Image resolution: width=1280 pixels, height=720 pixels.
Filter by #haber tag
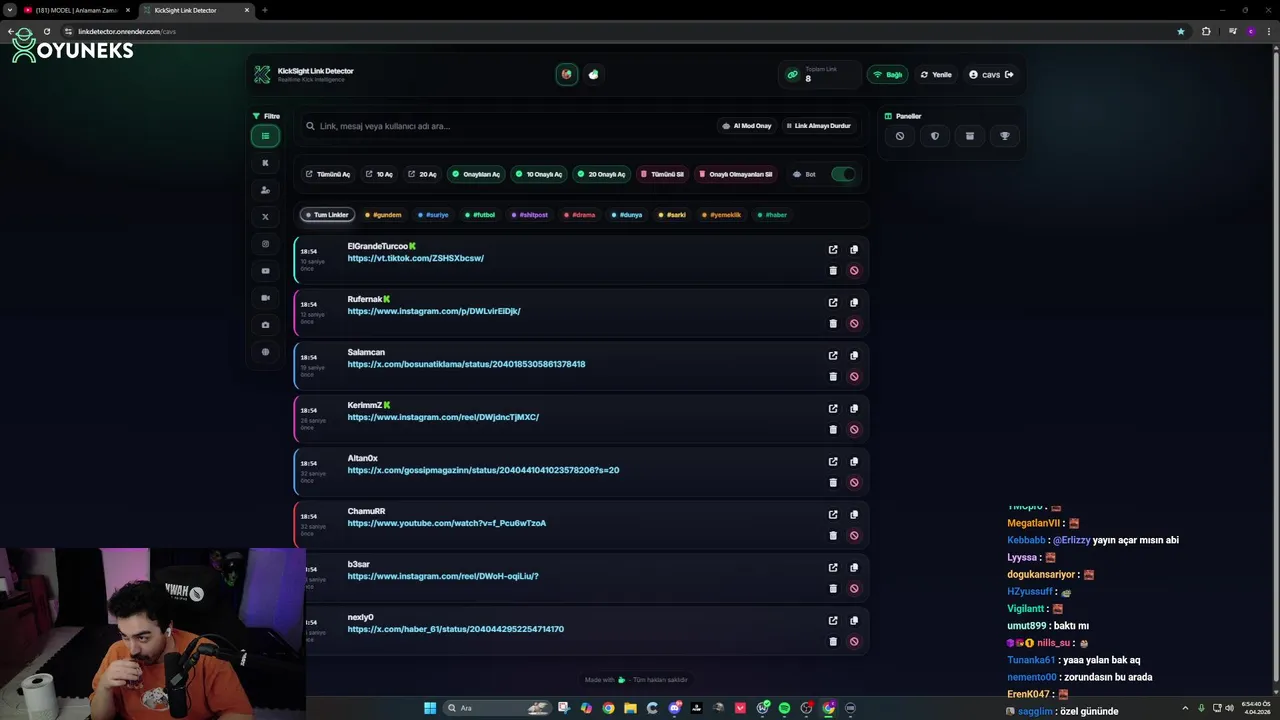point(772,215)
